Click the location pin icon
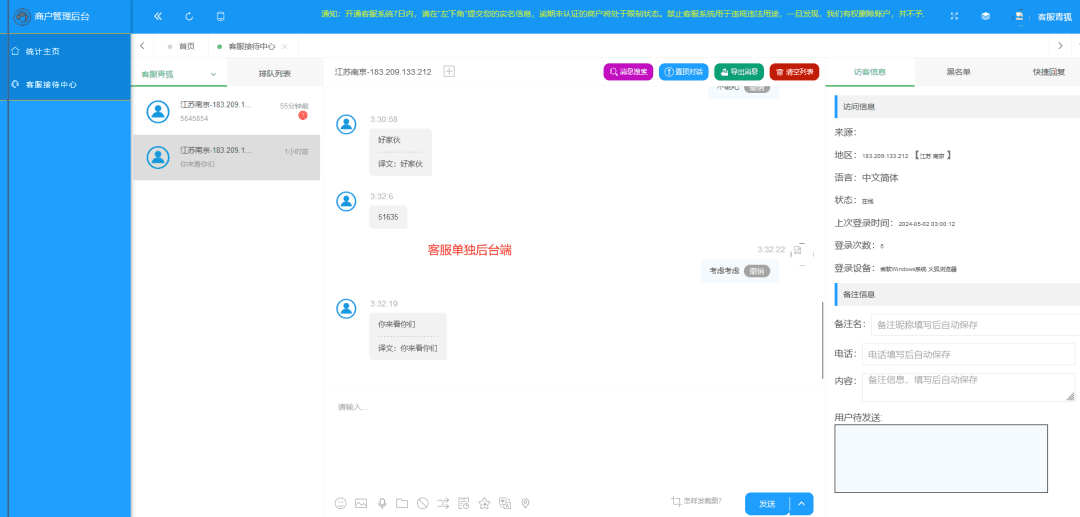The height and width of the screenshot is (517, 1080). (x=526, y=503)
